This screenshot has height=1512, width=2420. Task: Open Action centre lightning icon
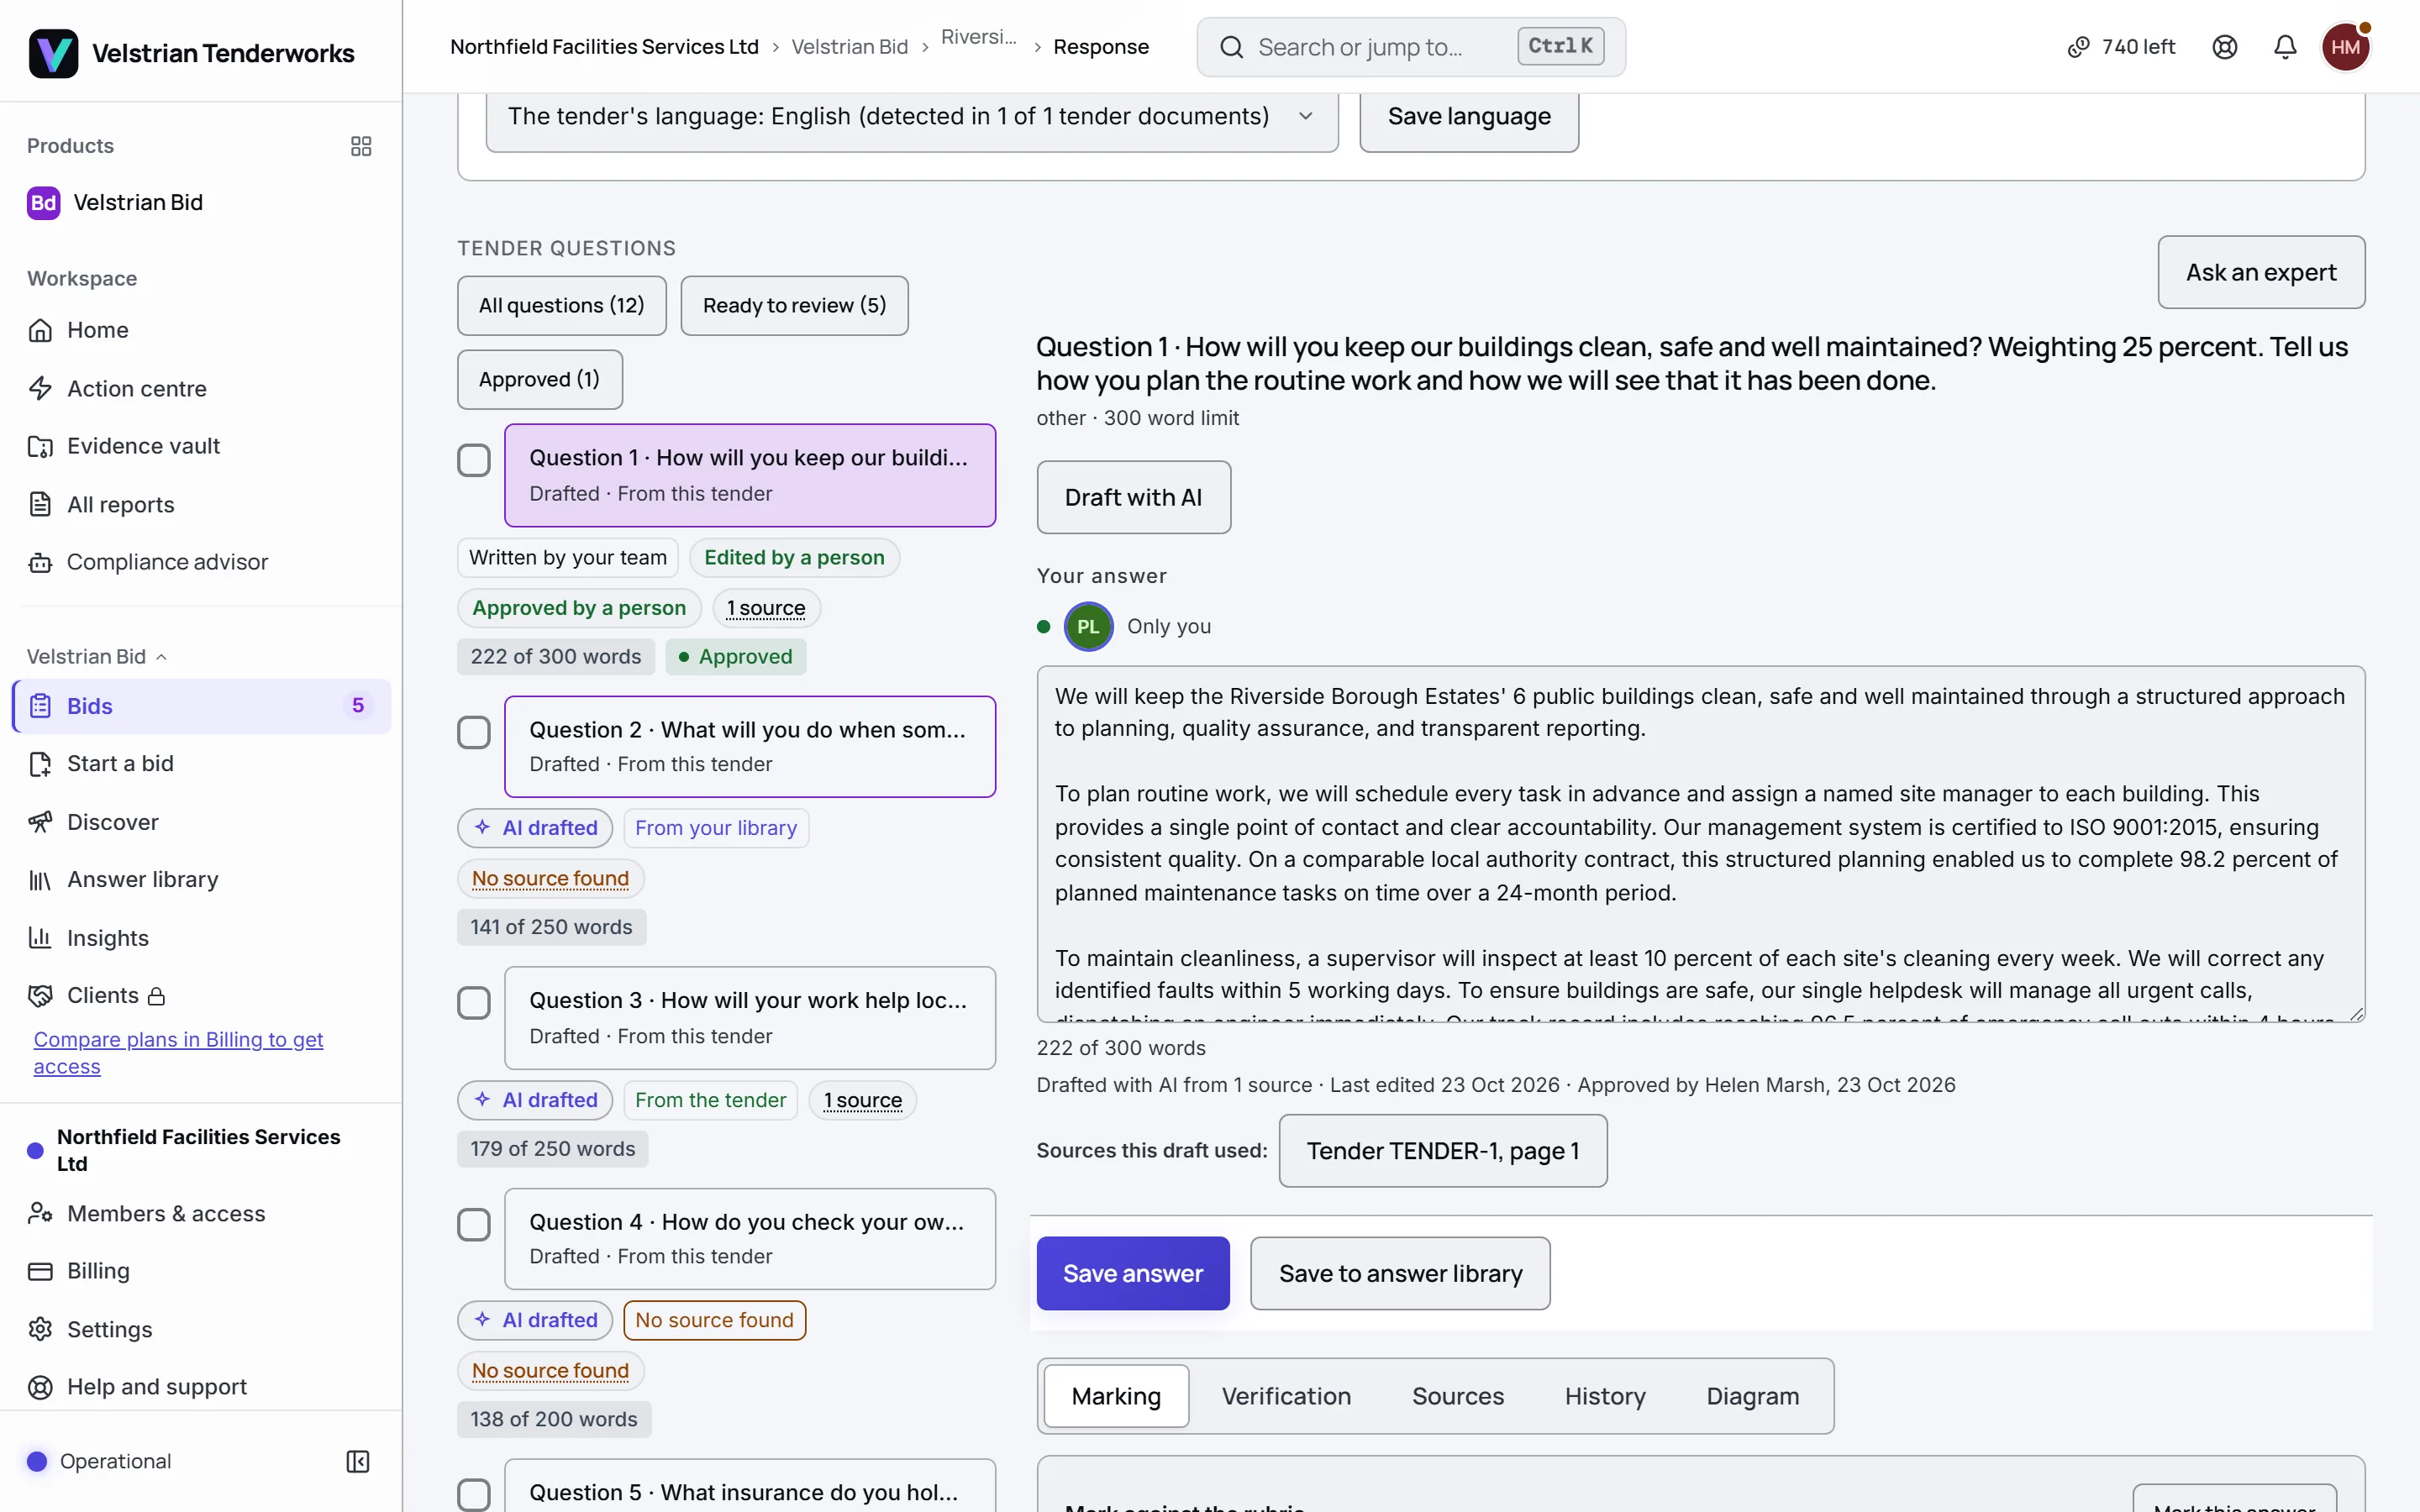click(x=40, y=388)
